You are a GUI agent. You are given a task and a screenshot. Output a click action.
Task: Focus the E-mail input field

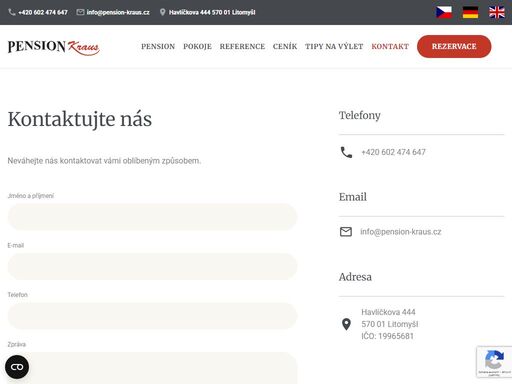pos(152,266)
